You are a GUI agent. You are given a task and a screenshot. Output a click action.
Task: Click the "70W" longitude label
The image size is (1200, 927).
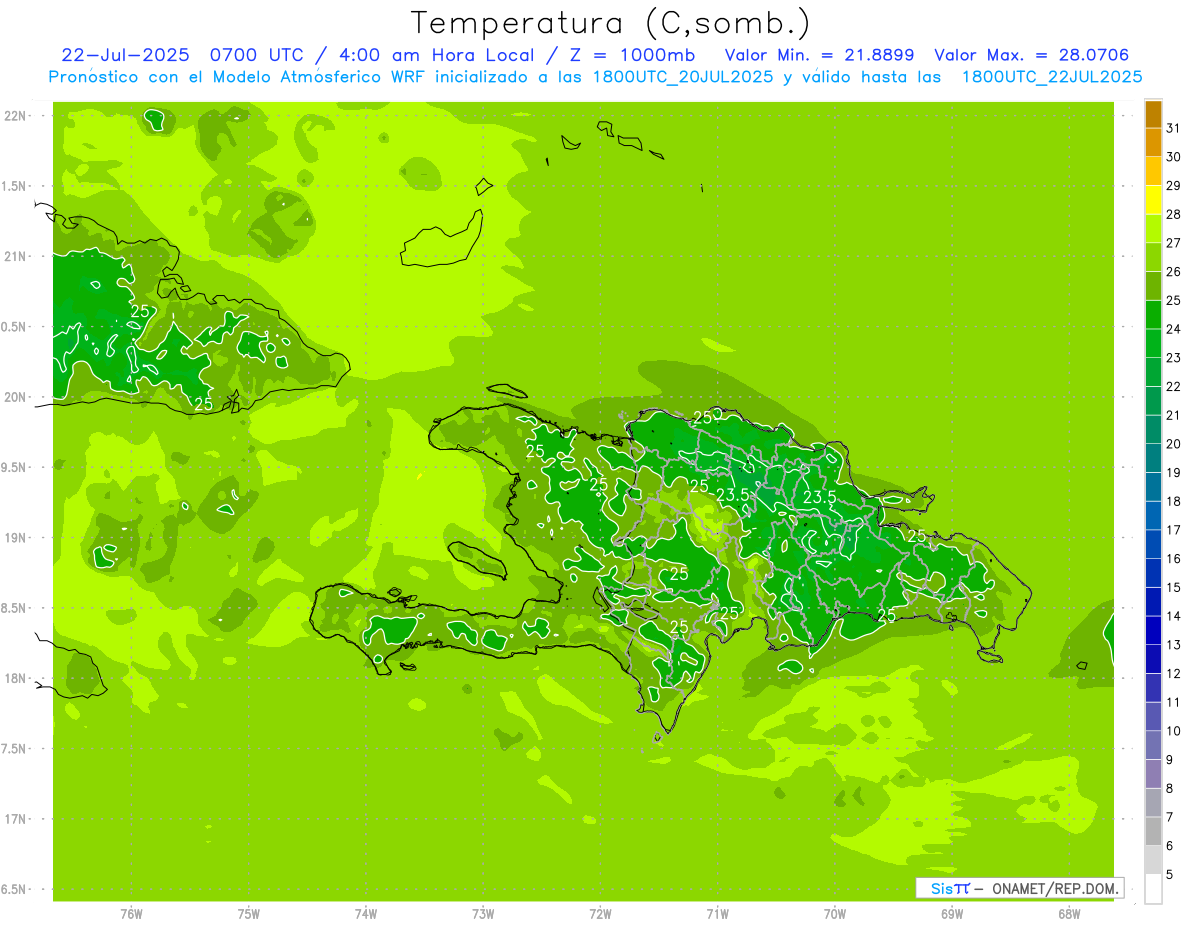click(x=835, y=913)
